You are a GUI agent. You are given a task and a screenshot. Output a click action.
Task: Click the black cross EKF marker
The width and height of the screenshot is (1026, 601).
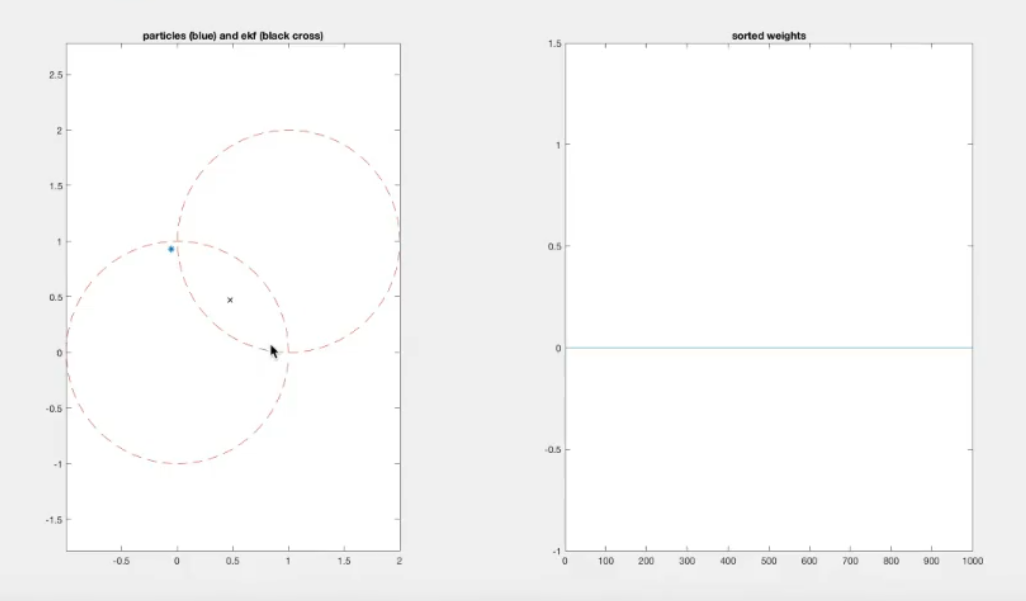pos(230,300)
